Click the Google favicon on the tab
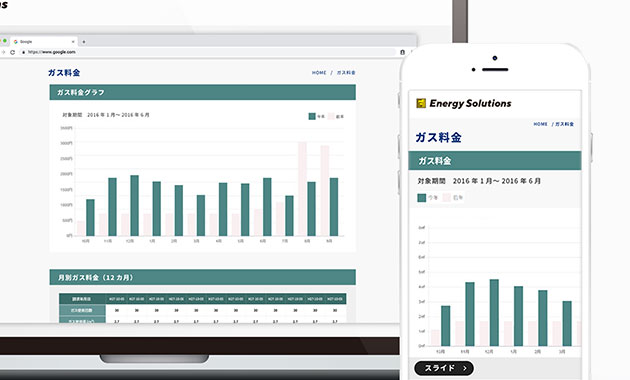The height and width of the screenshot is (380, 630). [x=16, y=42]
